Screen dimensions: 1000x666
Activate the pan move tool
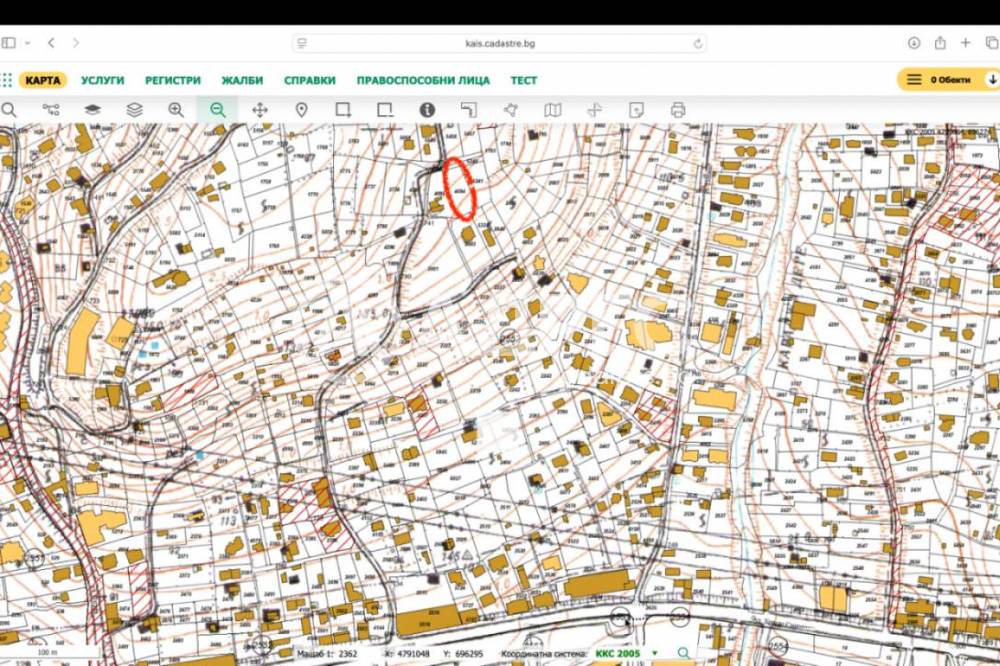coord(260,110)
